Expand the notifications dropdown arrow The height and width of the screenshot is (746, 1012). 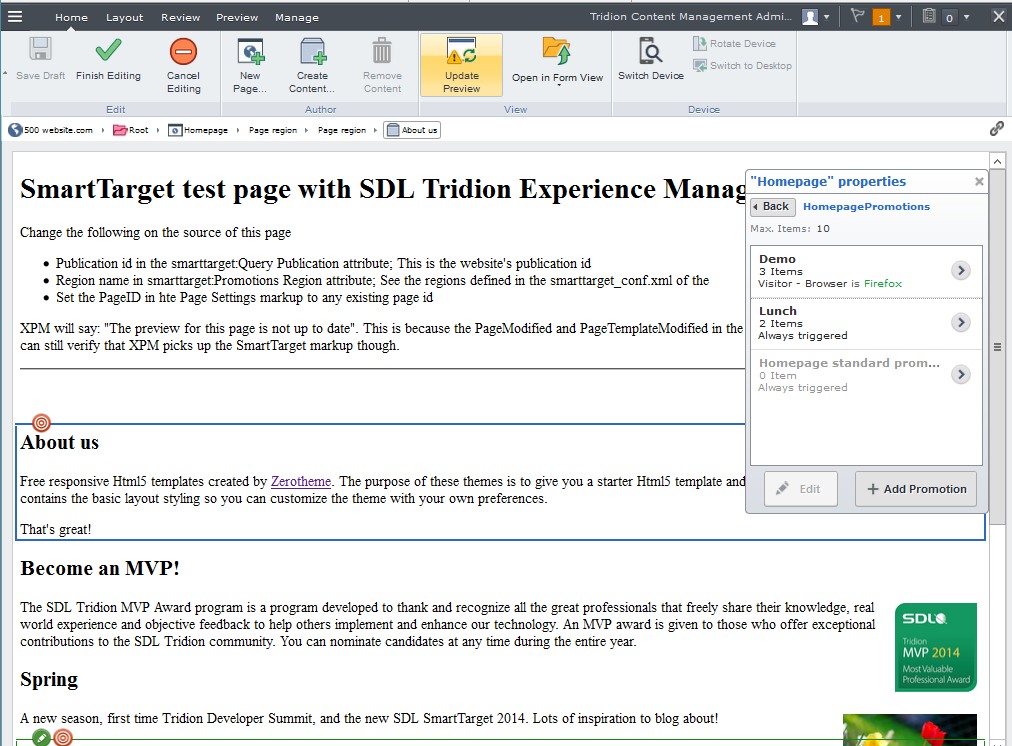(898, 17)
